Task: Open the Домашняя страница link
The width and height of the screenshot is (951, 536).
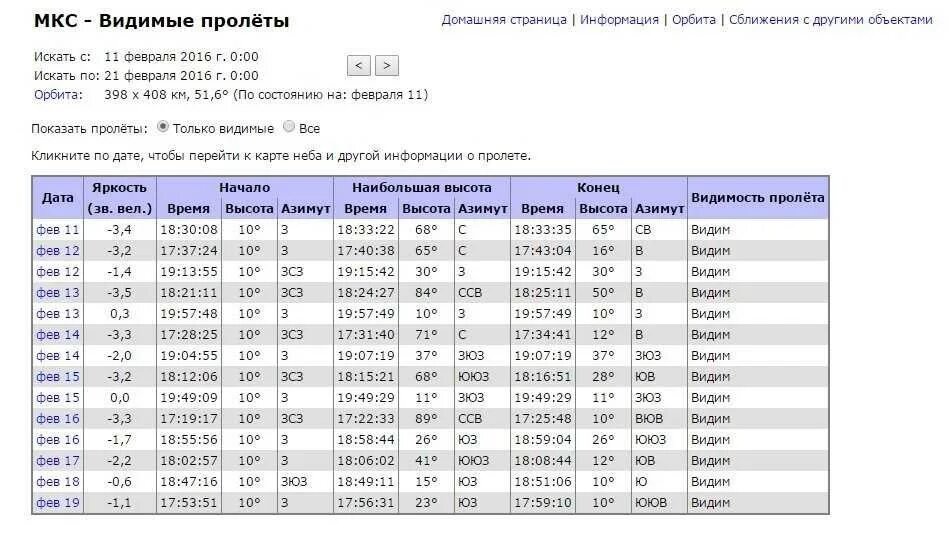Action: tap(504, 19)
